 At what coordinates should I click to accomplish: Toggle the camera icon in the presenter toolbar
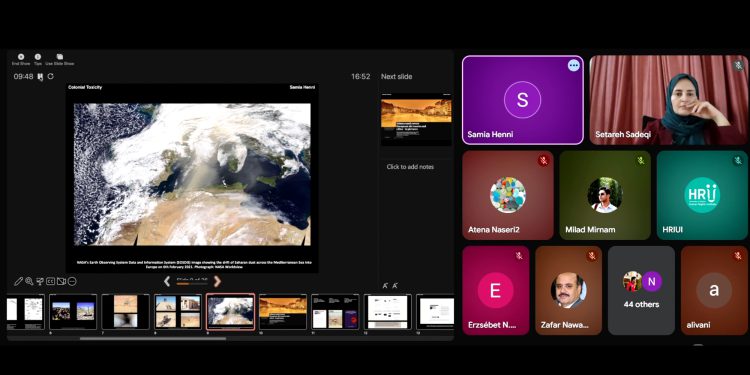tap(61, 281)
